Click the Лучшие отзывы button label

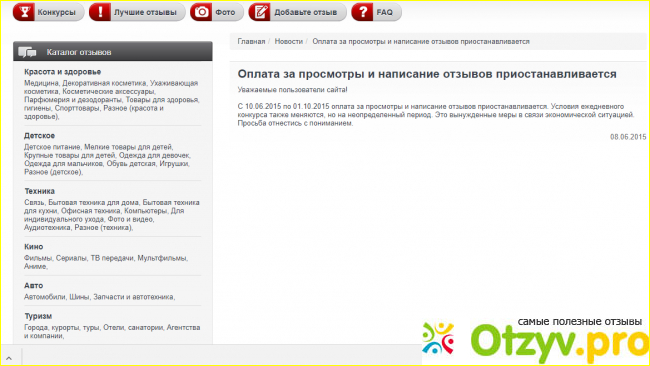145,12
